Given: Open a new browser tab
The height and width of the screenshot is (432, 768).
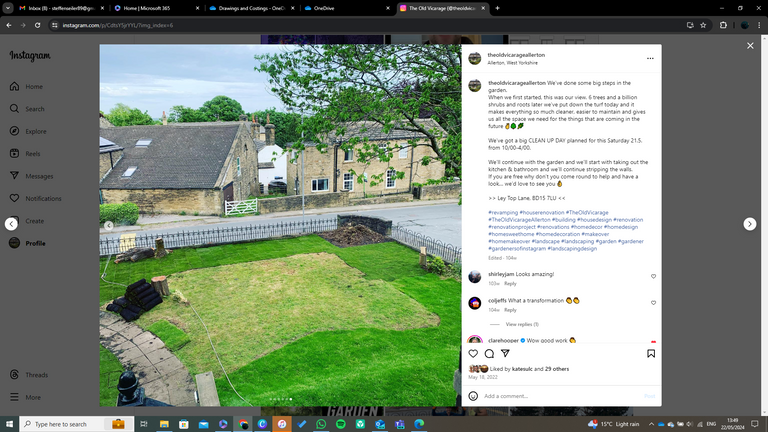Looking at the screenshot, I should 497,8.
